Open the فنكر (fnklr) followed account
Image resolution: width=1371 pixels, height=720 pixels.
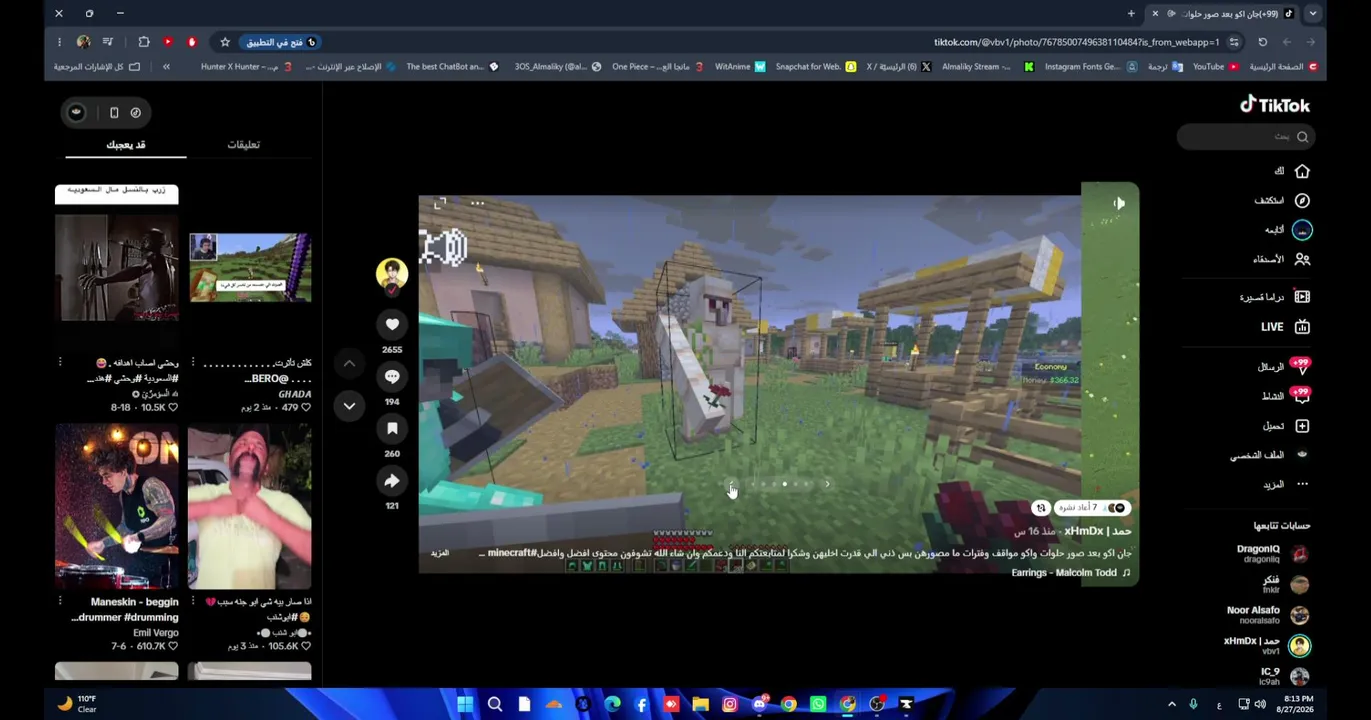1285,584
